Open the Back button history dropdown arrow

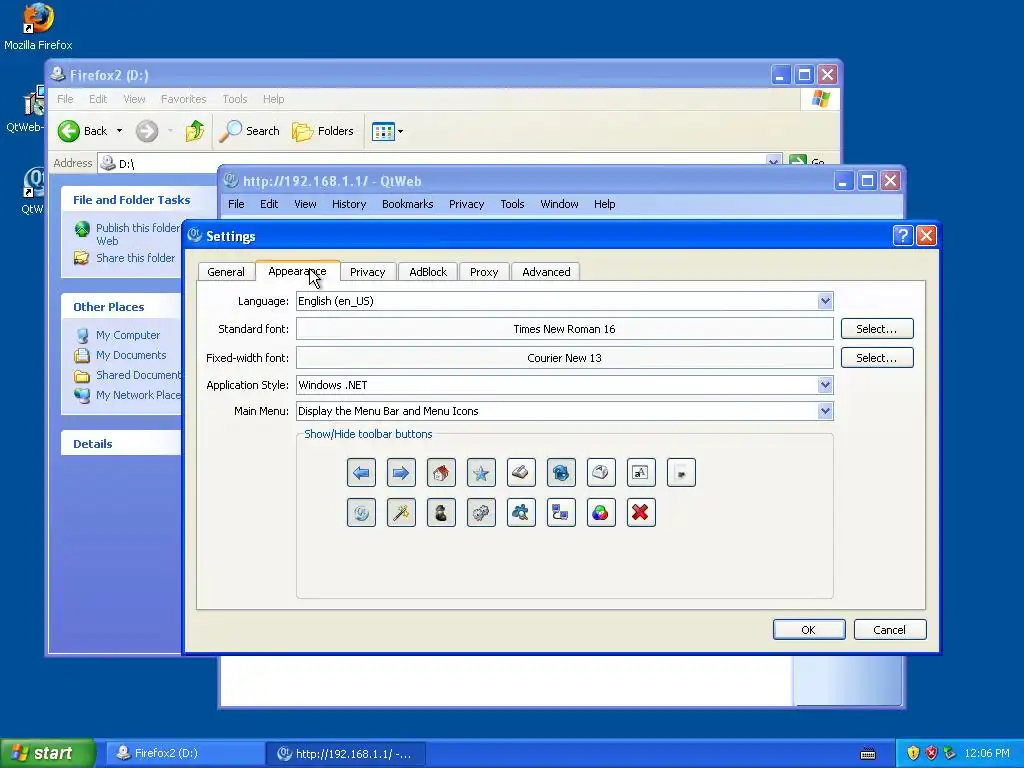click(119, 131)
